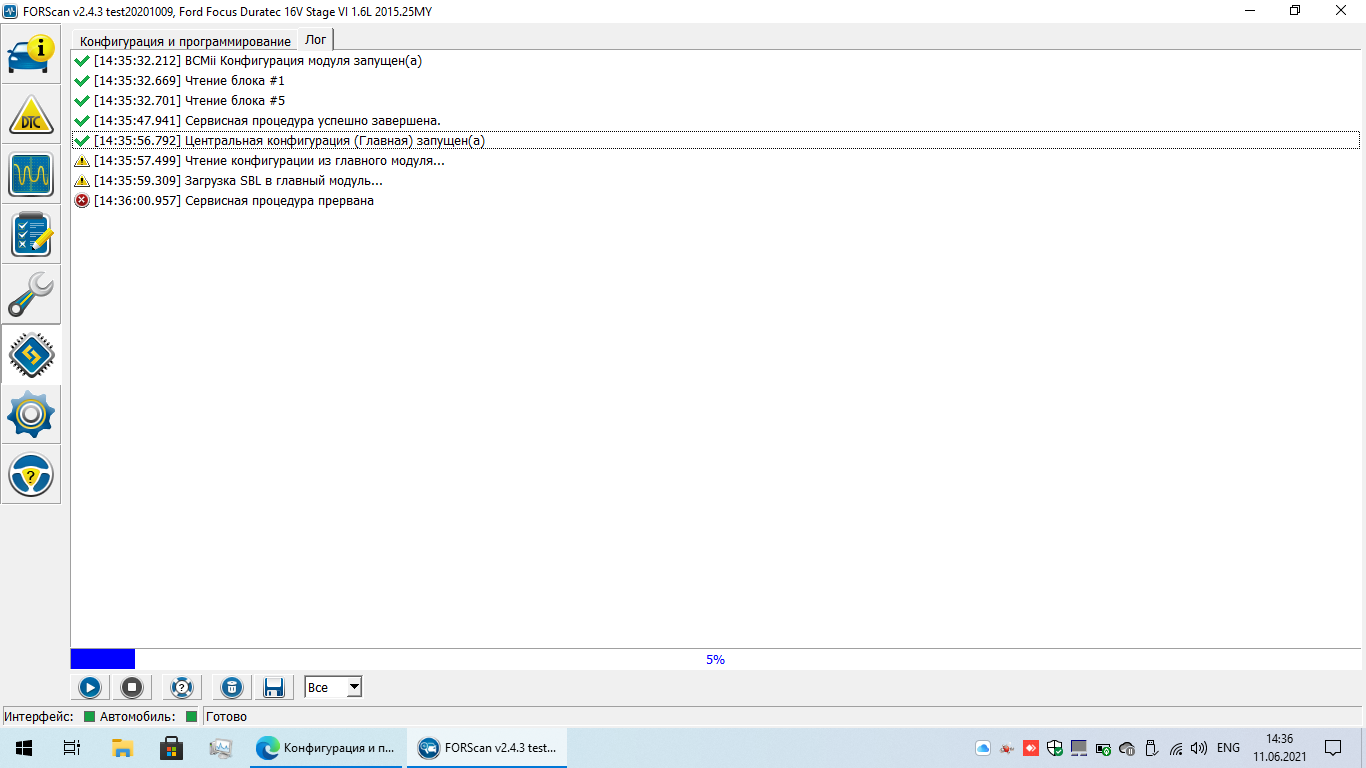Open the settings gear section
The height and width of the screenshot is (768, 1366).
[31, 415]
